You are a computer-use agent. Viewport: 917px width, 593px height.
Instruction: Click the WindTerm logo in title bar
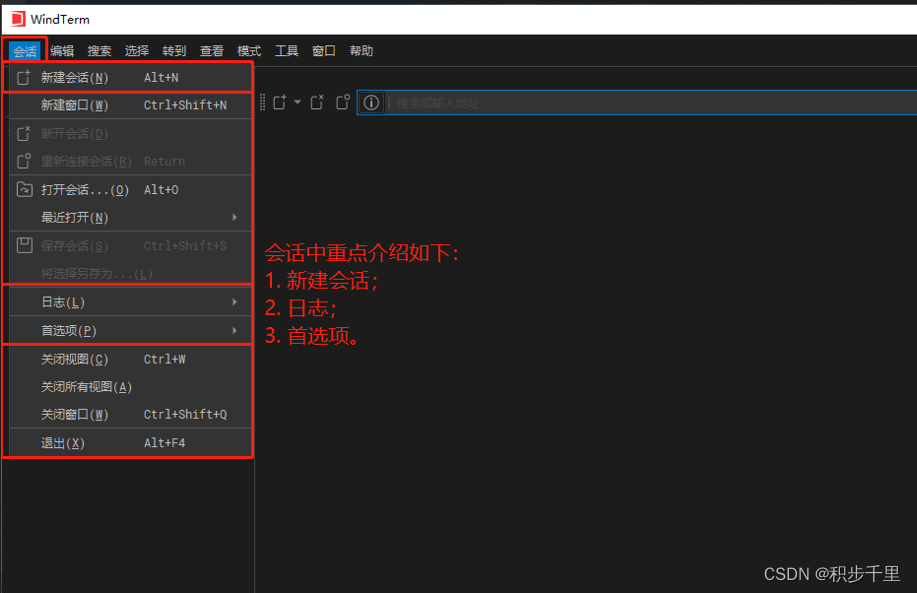18,19
